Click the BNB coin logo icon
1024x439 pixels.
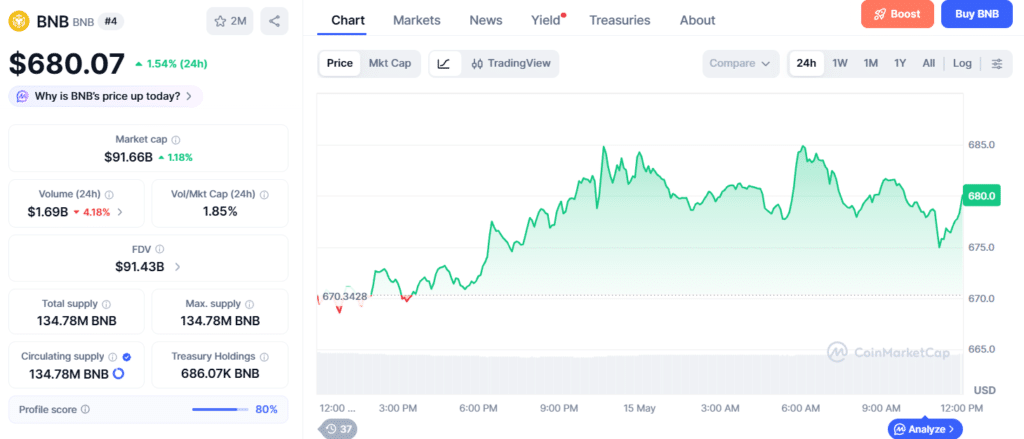[20, 21]
